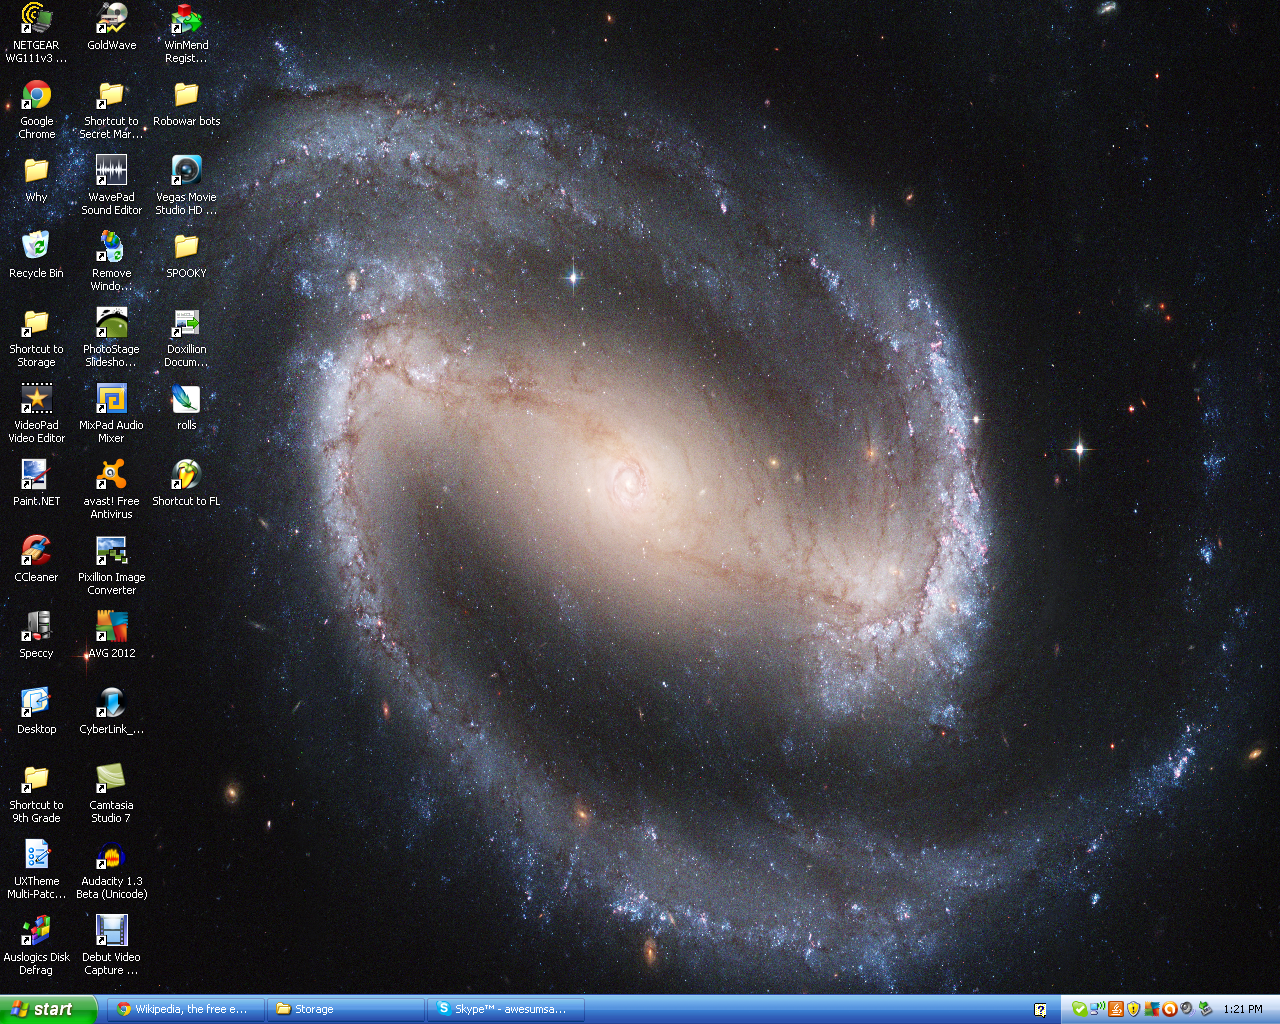Select the GoldWave desktop shortcut

pyautogui.click(x=111, y=27)
